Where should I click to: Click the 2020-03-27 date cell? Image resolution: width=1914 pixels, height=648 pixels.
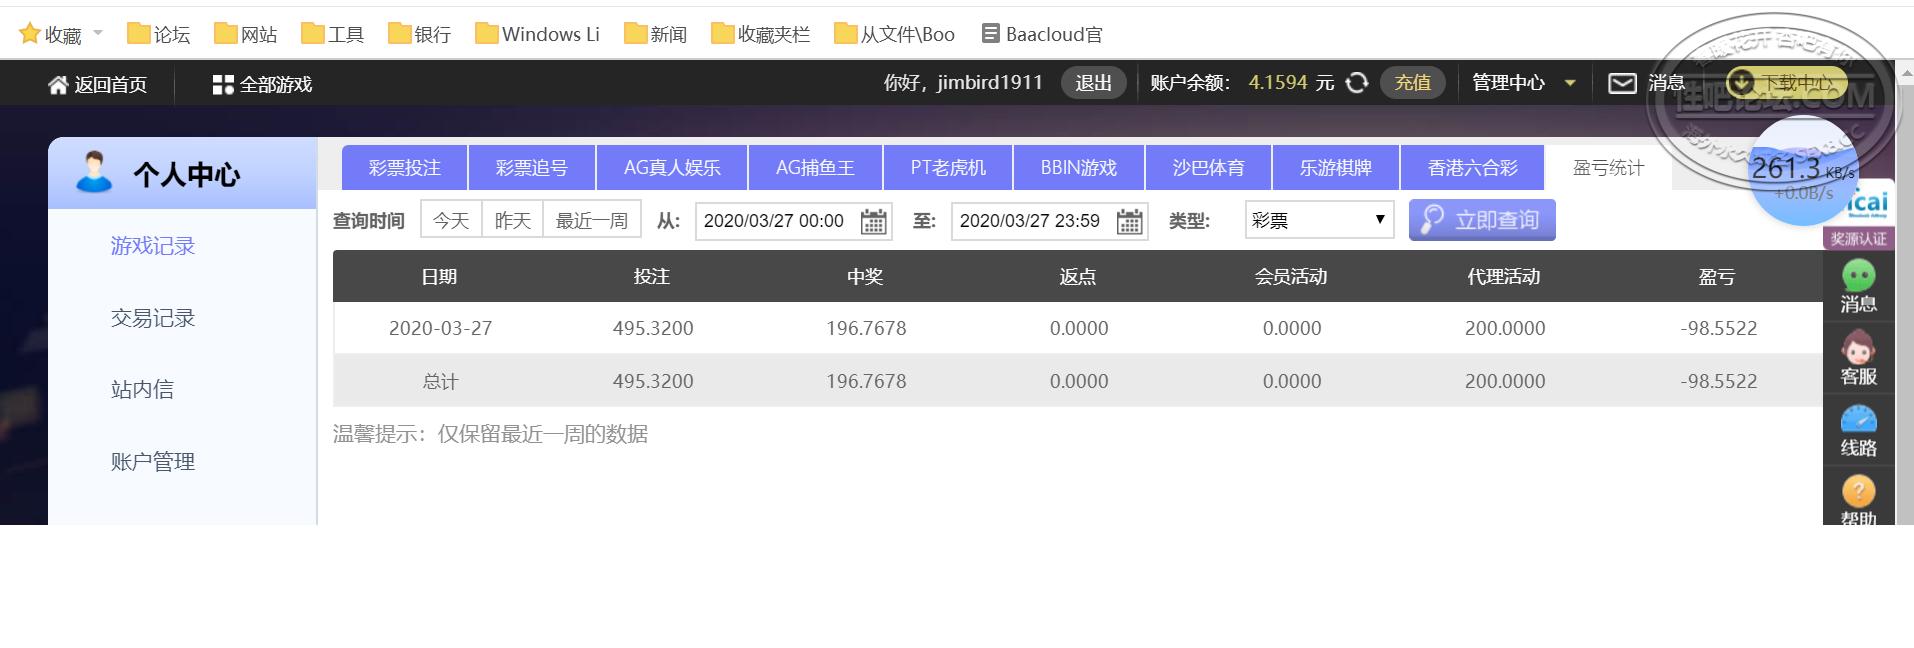click(441, 328)
